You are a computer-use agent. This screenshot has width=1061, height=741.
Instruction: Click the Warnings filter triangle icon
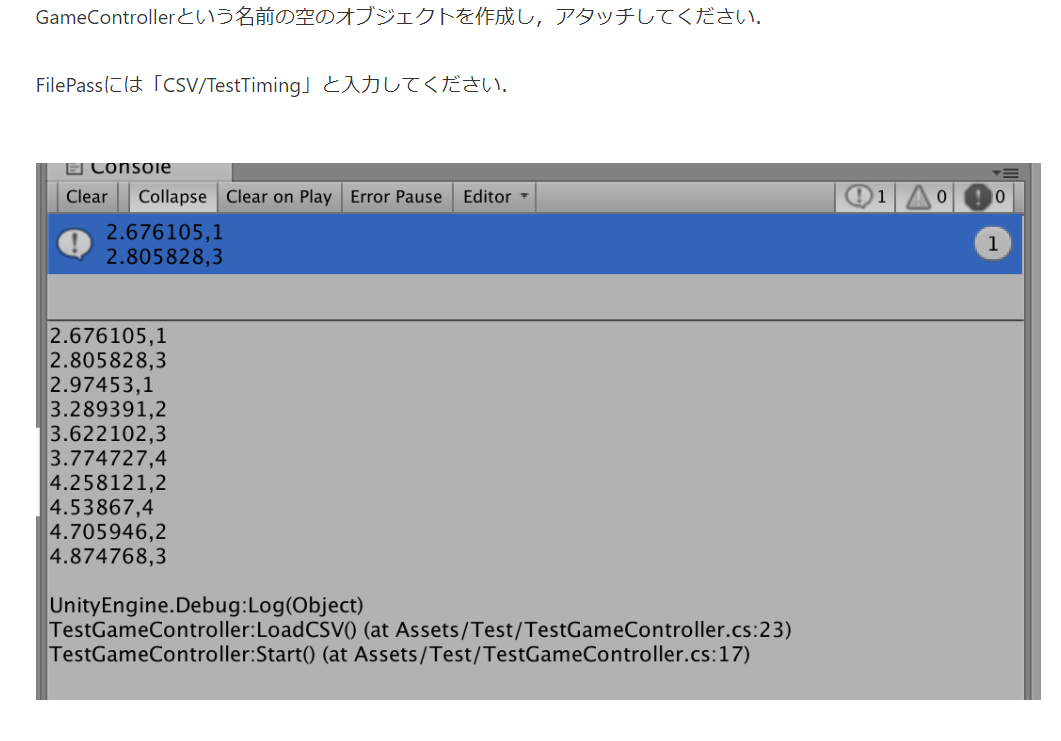click(x=919, y=196)
